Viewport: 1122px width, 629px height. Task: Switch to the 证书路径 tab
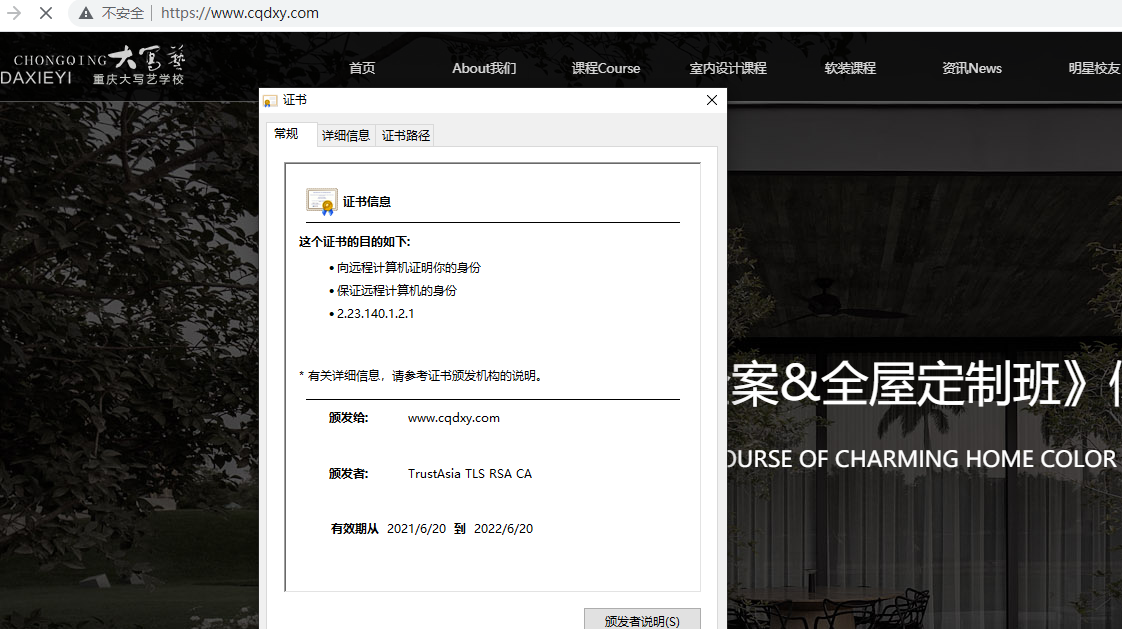(x=405, y=134)
